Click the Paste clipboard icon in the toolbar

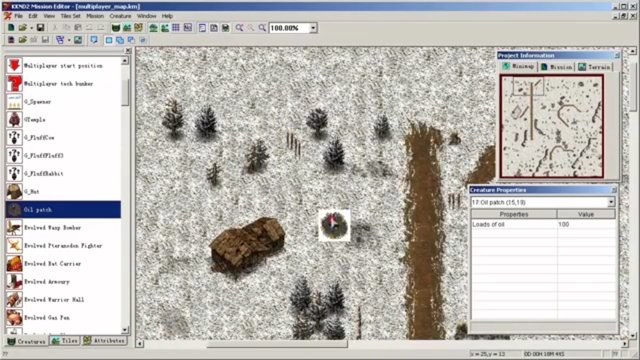pyautogui.click(x=78, y=28)
